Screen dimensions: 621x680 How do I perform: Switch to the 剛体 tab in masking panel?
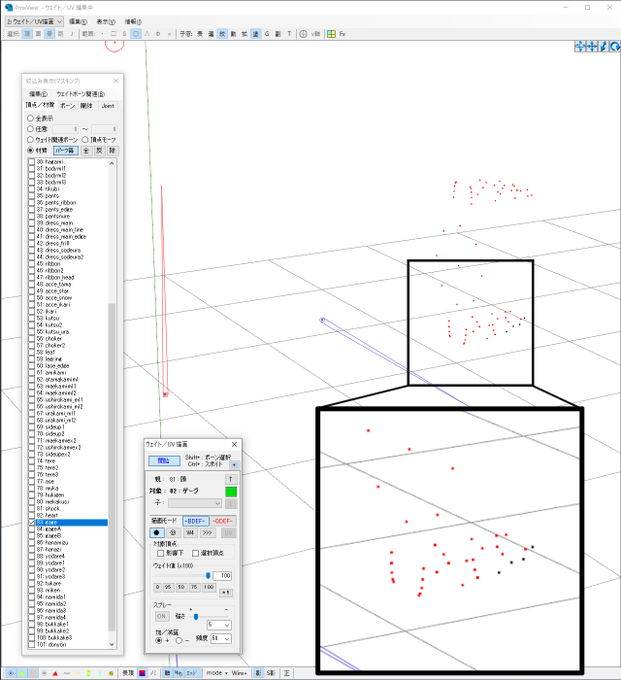(87, 105)
